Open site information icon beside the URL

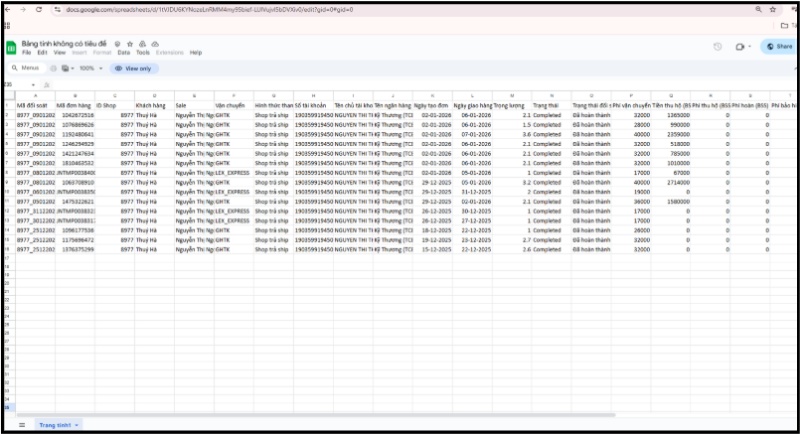click(x=58, y=10)
